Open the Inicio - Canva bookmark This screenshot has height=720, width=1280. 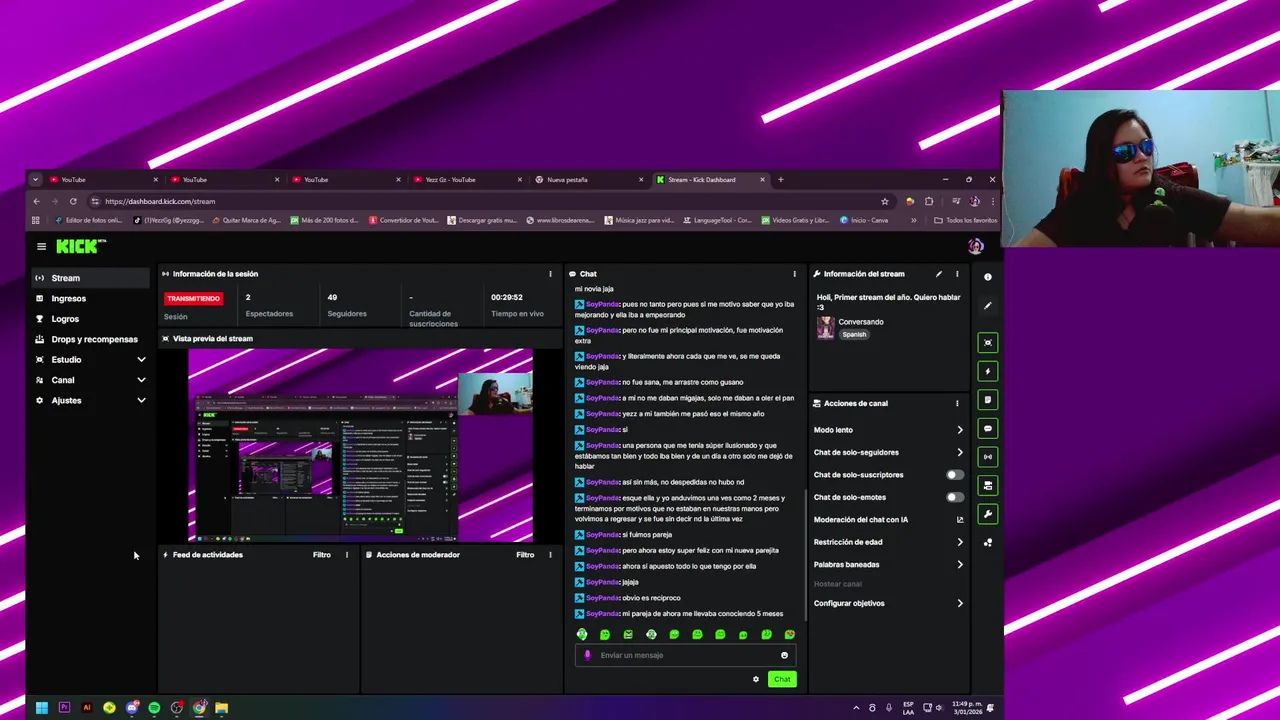pos(864,220)
